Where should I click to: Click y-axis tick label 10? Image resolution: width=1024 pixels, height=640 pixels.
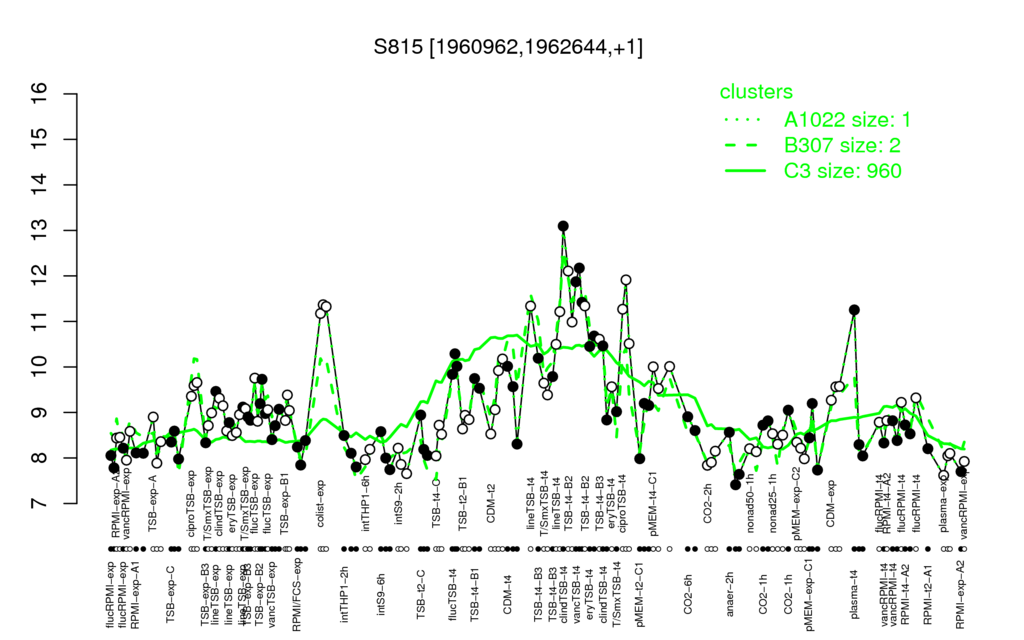tap(40, 367)
